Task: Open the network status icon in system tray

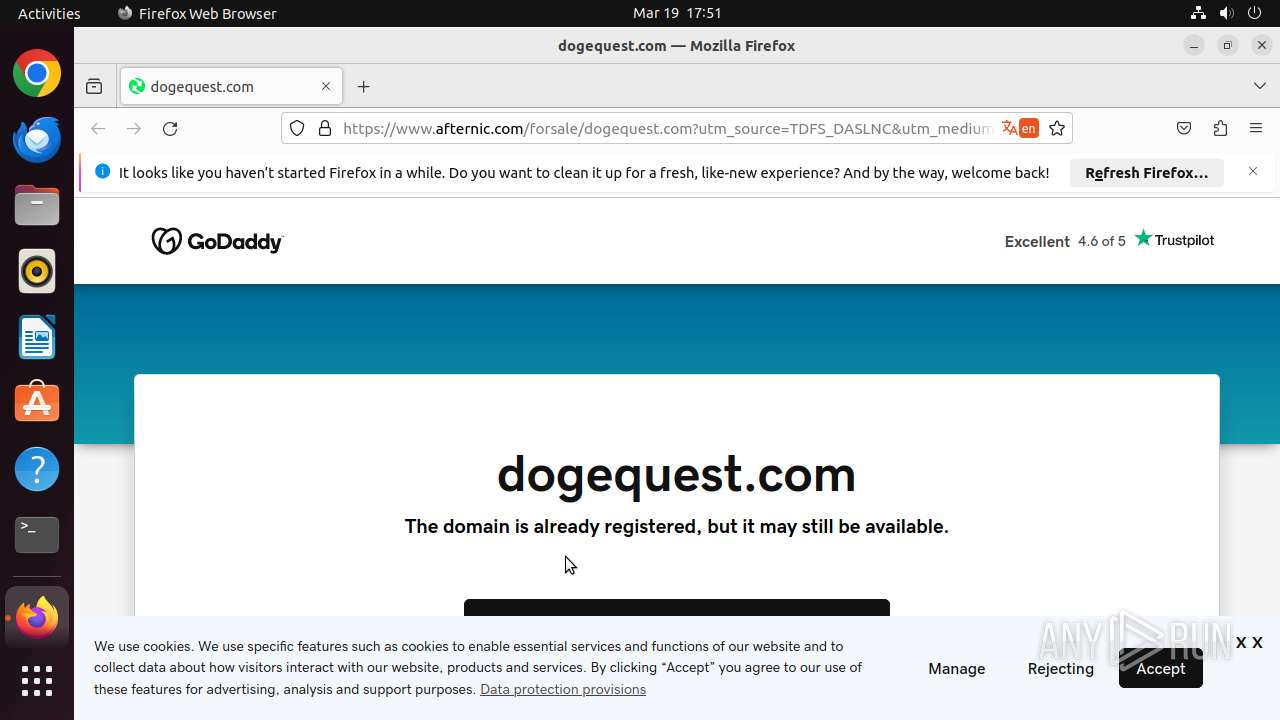Action: pos(1198,13)
